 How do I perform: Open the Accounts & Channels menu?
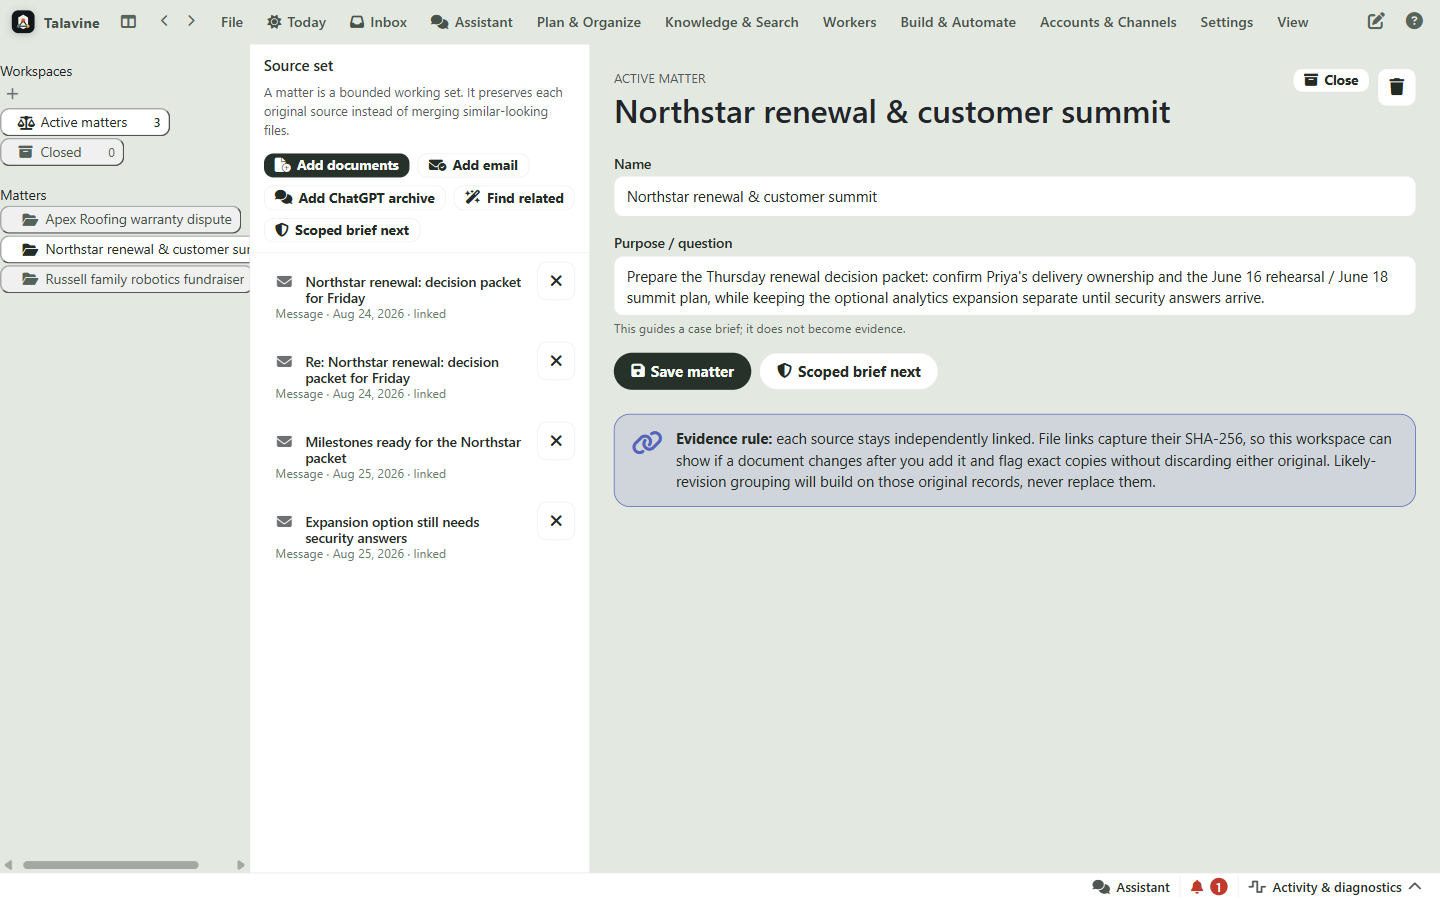(1108, 22)
